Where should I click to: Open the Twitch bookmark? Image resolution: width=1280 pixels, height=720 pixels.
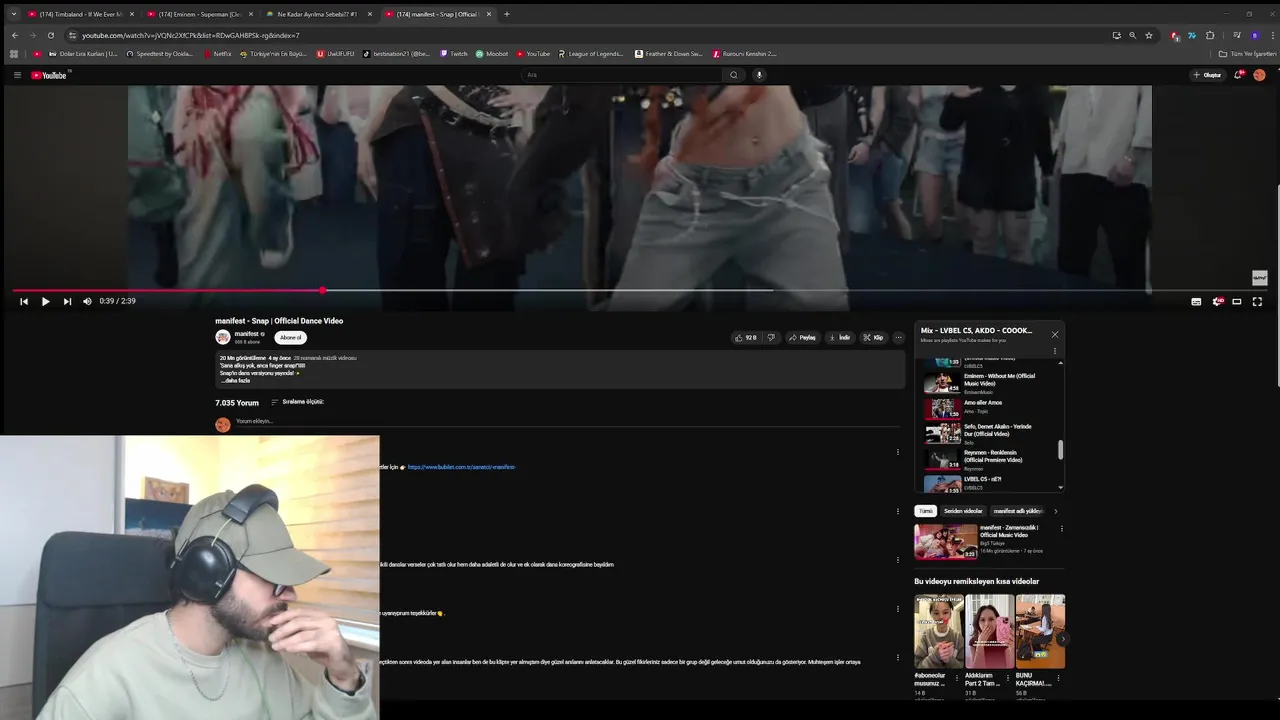[x=453, y=54]
